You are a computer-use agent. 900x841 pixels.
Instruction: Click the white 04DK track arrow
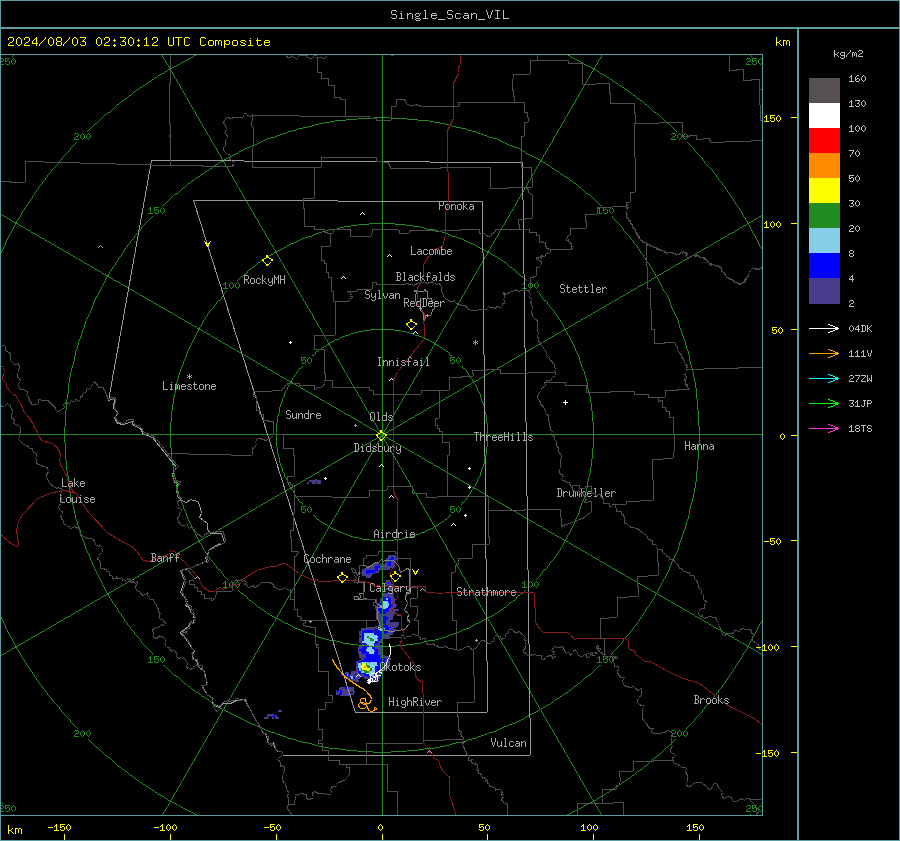coord(824,328)
